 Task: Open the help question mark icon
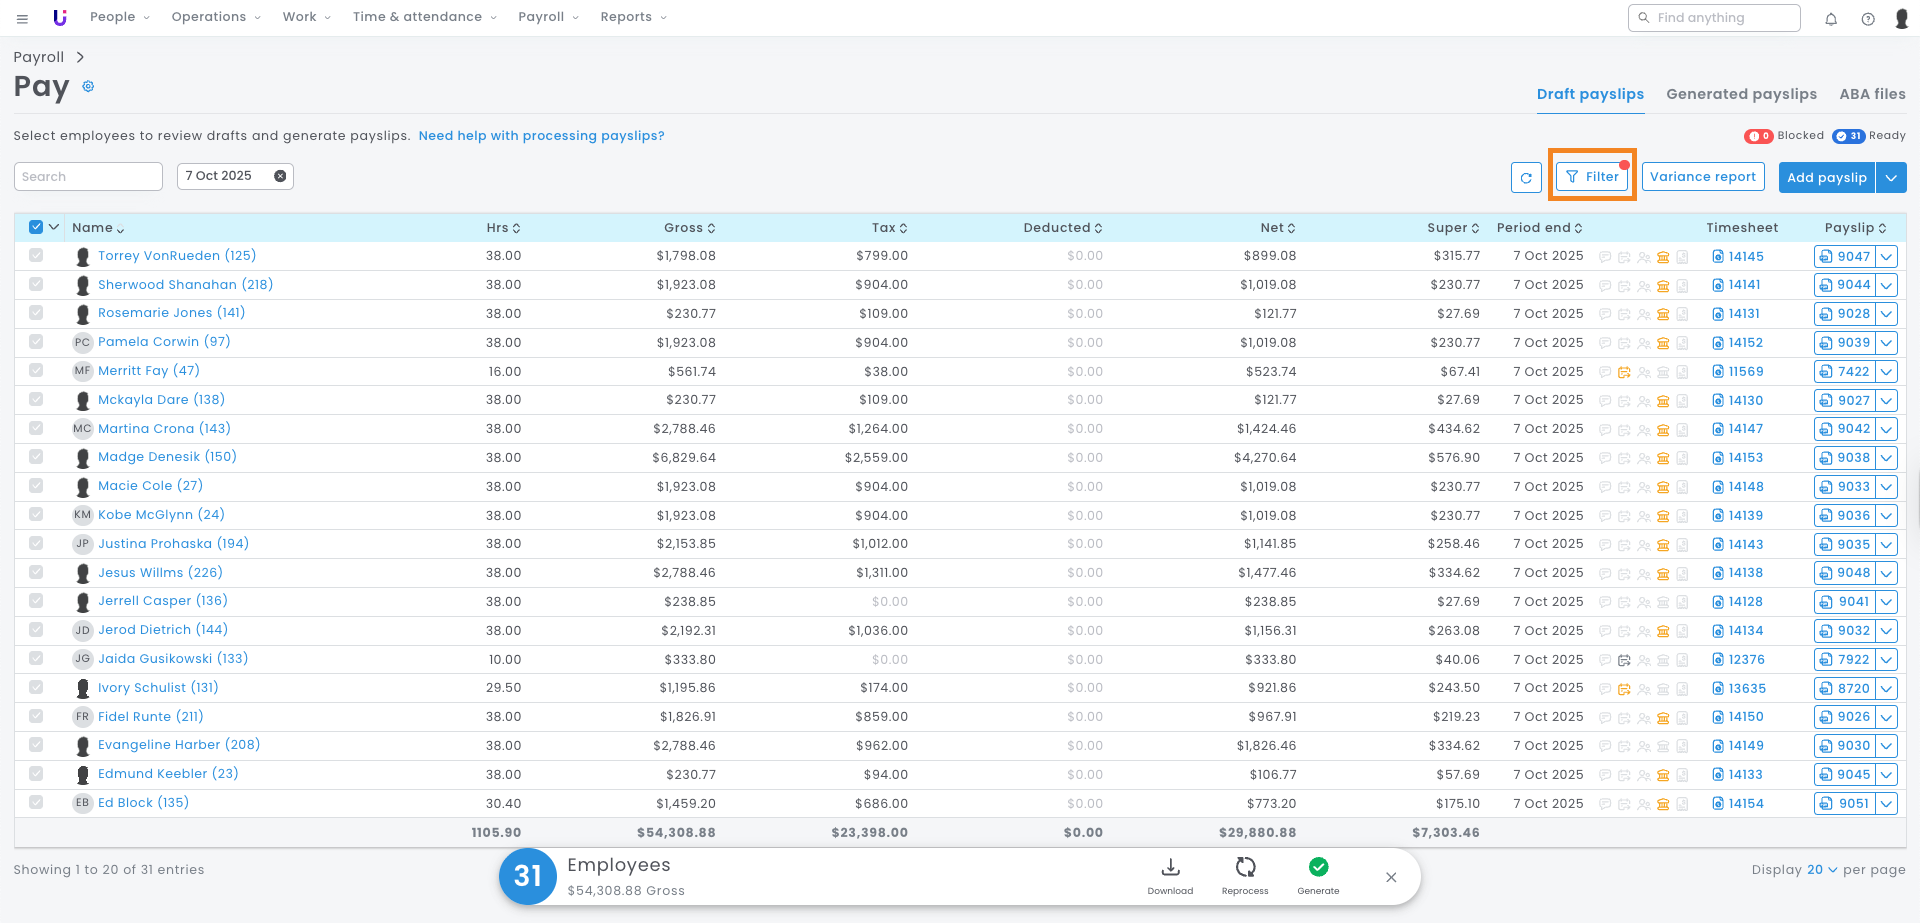(x=1868, y=18)
